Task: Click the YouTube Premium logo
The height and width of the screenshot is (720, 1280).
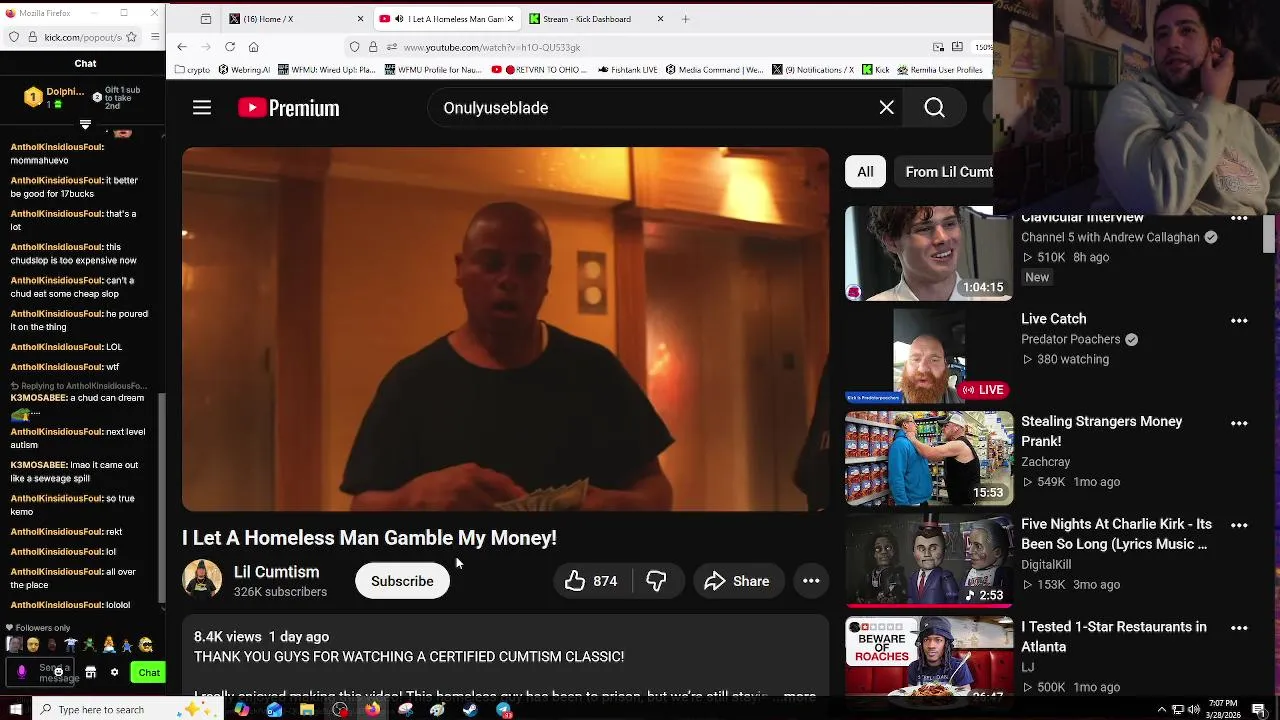Action: tap(289, 108)
